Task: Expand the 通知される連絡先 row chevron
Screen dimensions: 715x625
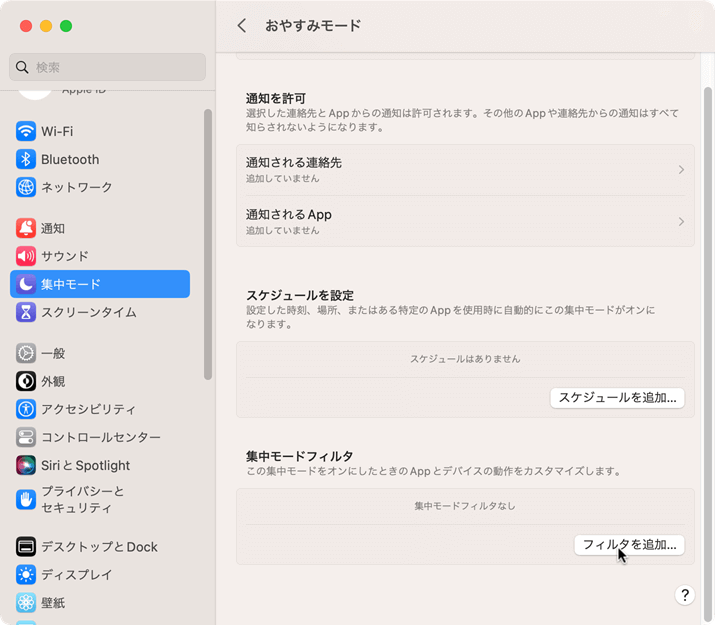Action: point(681,170)
